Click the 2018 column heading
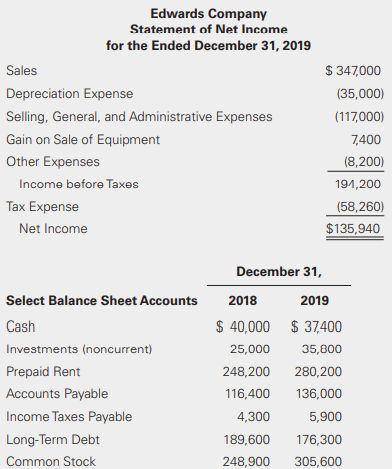Viewport: 392px width, 469px height. point(243,301)
